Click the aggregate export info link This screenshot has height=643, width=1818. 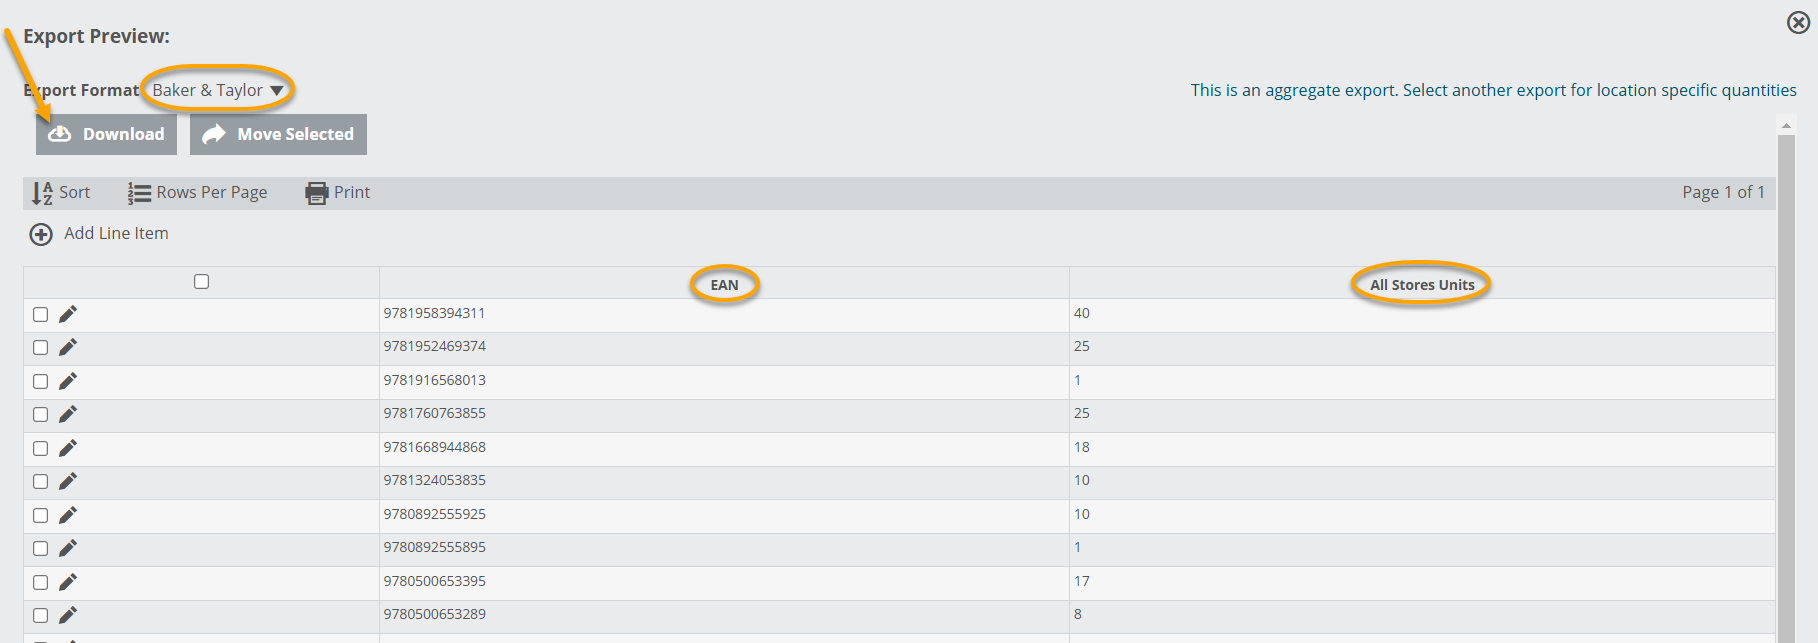click(1493, 90)
